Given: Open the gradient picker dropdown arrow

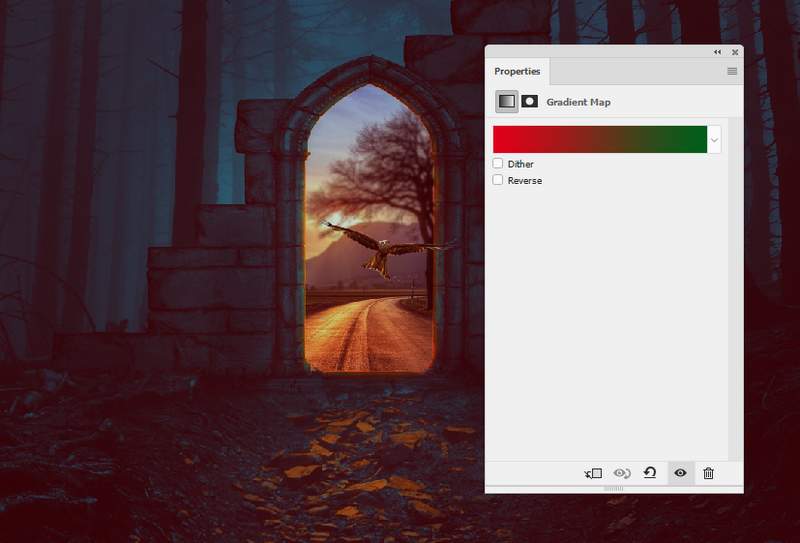Looking at the screenshot, I should [x=714, y=139].
